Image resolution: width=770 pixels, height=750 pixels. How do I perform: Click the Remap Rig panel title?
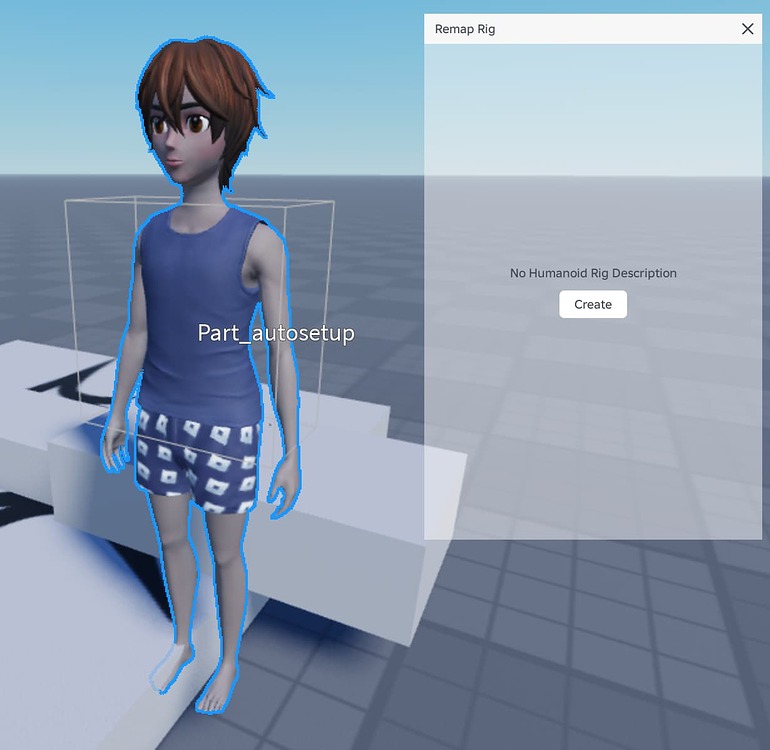coord(465,29)
